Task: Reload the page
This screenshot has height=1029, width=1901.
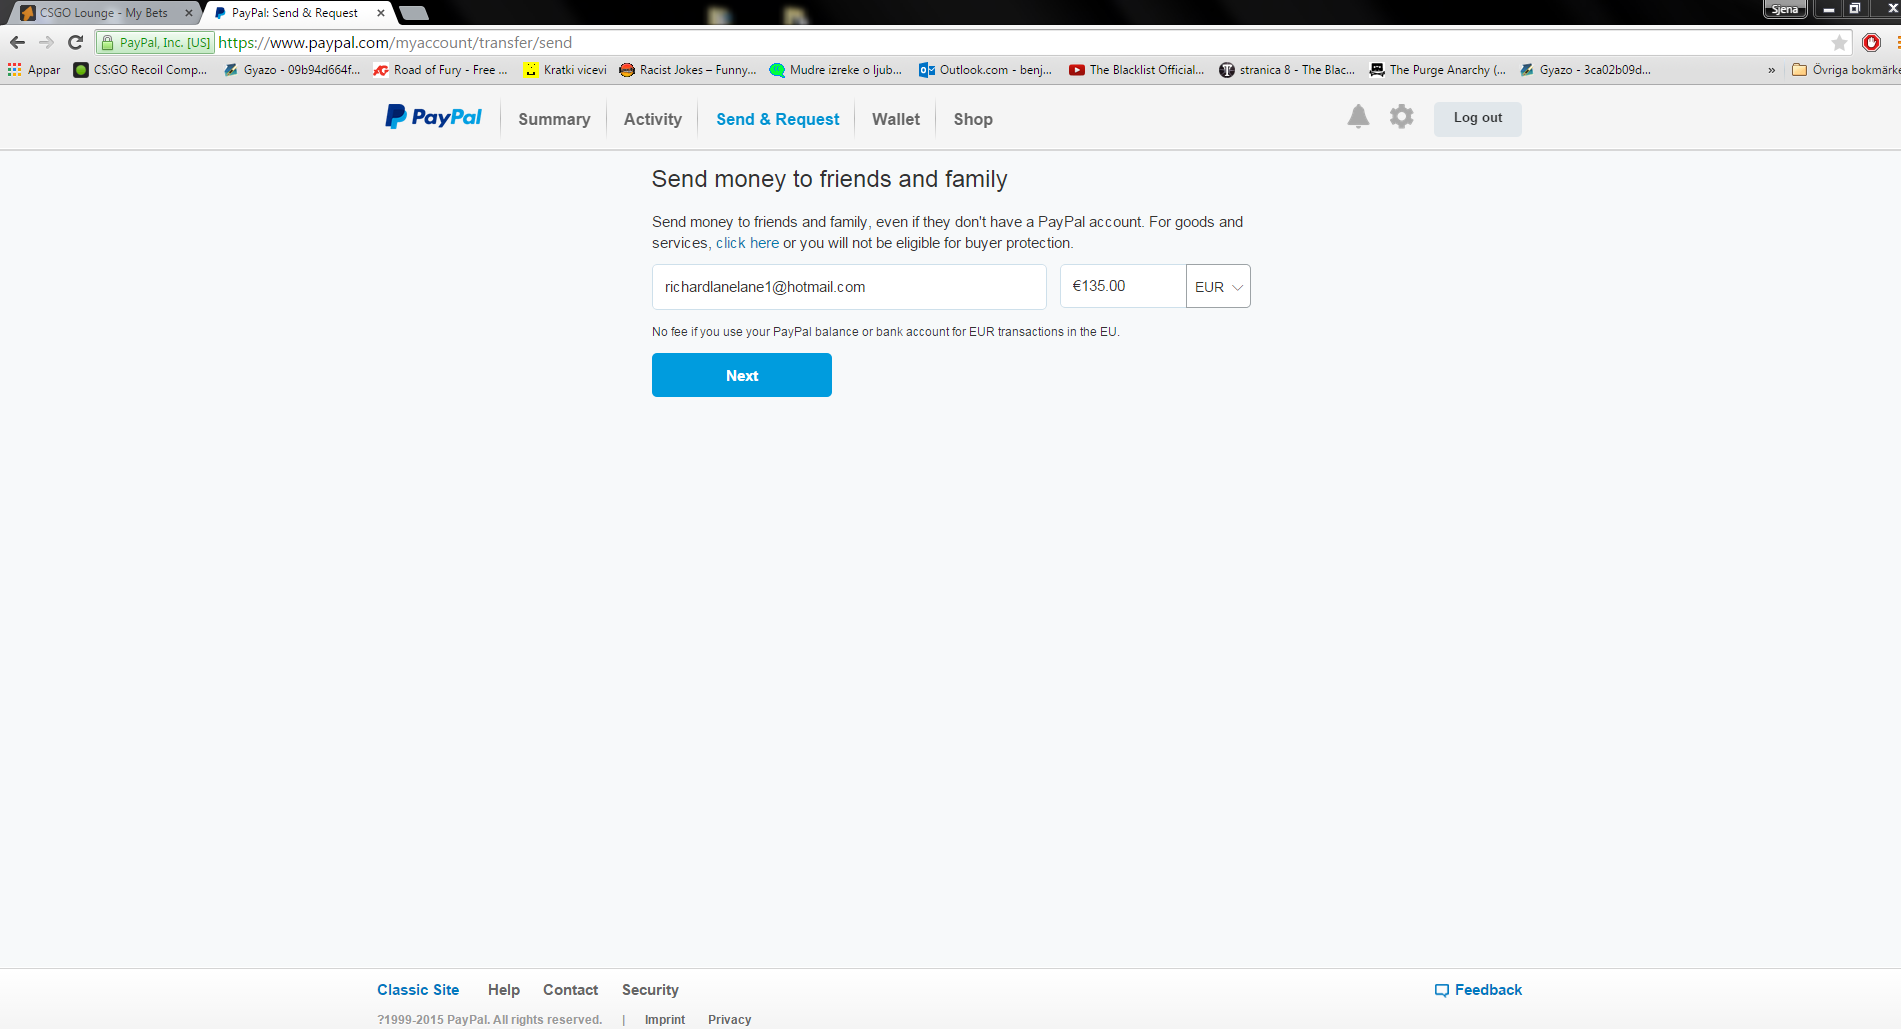Action: pos(75,42)
